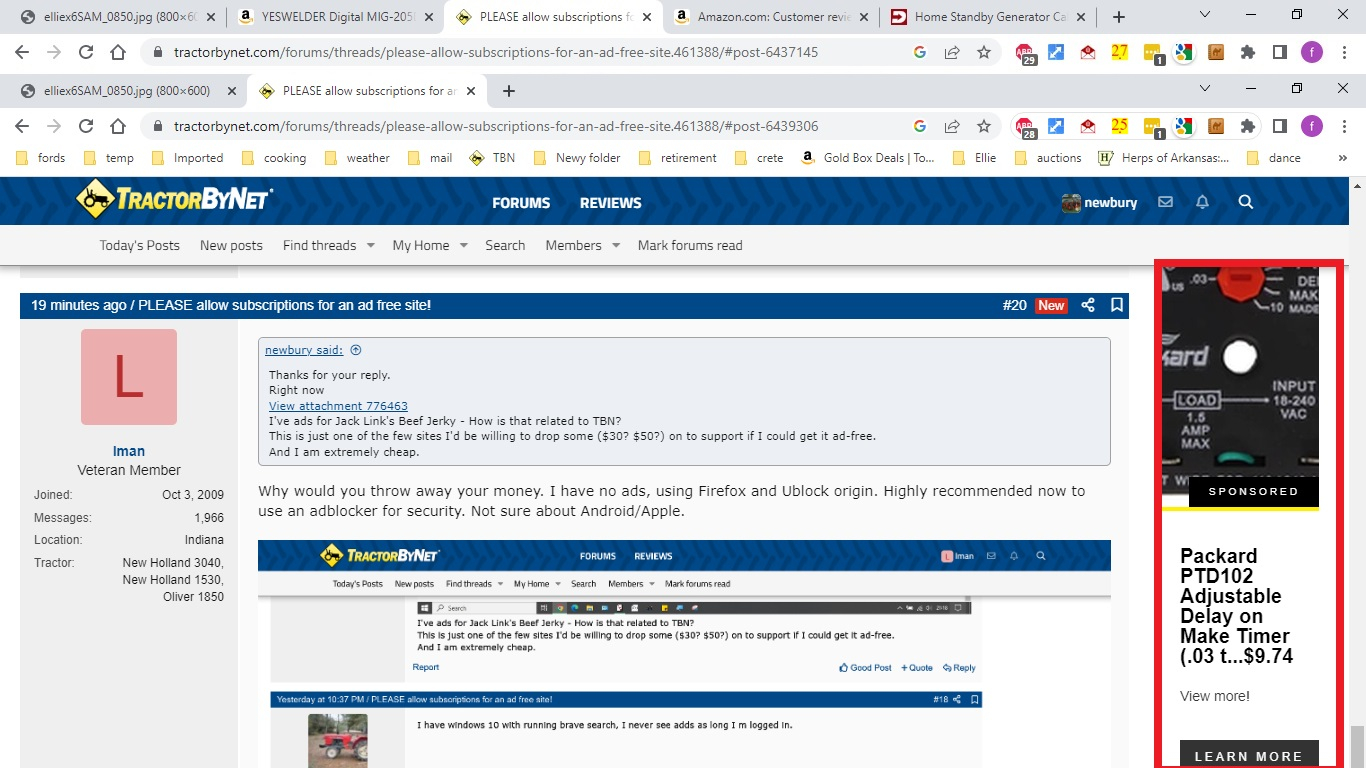Click the page vertical scrollbar thumb

click(1357, 745)
